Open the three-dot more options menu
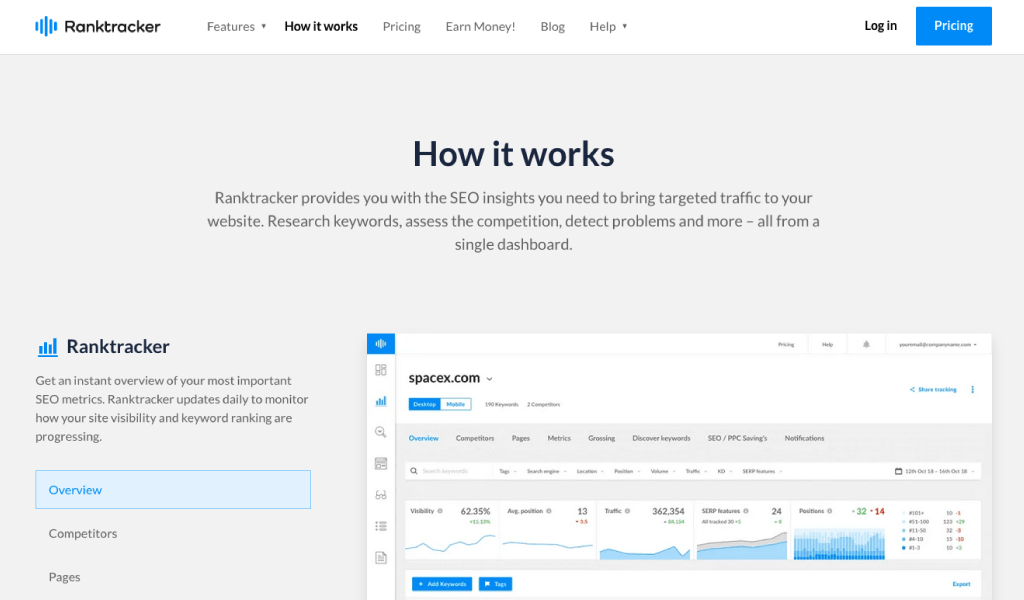The width and height of the screenshot is (1024, 600). pyautogui.click(x=972, y=389)
